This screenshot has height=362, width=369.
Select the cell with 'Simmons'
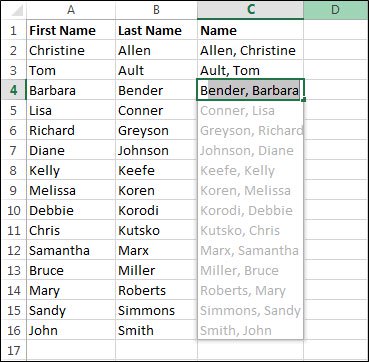click(x=156, y=310)
